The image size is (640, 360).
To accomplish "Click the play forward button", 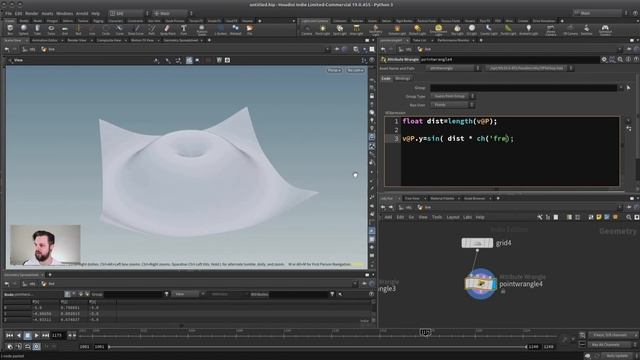I will (x=36, y=336).
